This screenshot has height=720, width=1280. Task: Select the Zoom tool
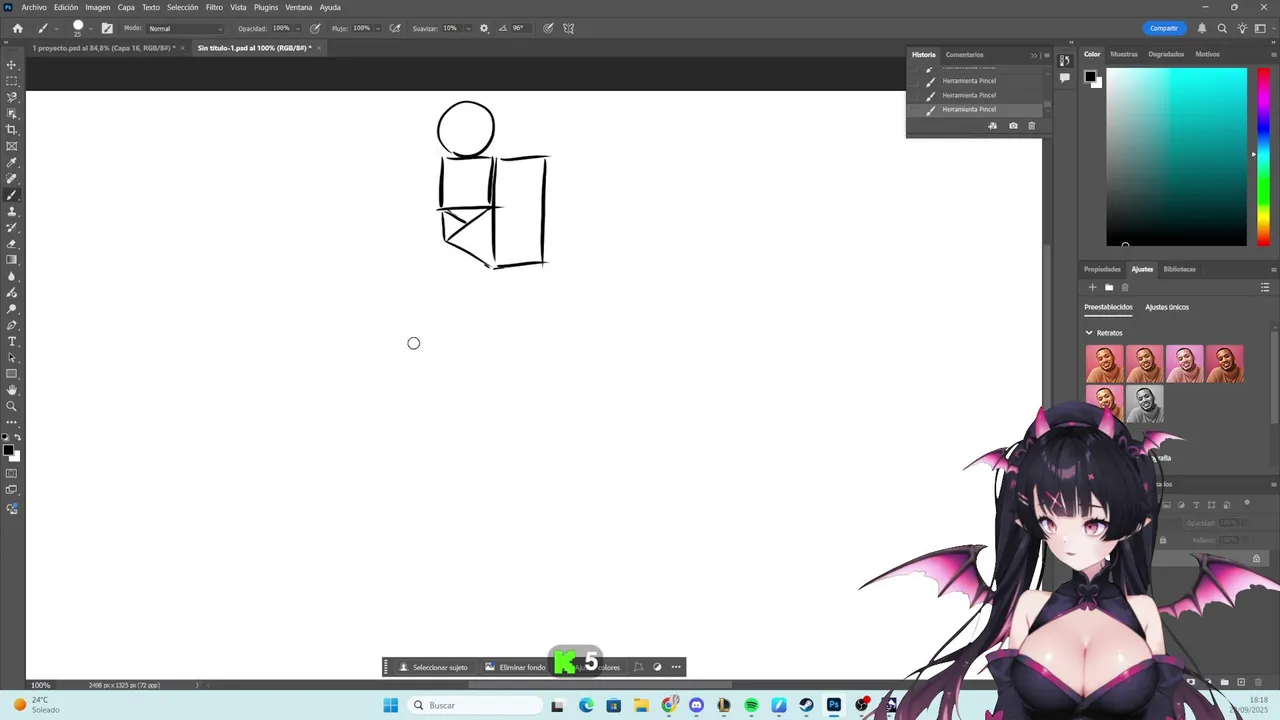(x=12, y=406)
